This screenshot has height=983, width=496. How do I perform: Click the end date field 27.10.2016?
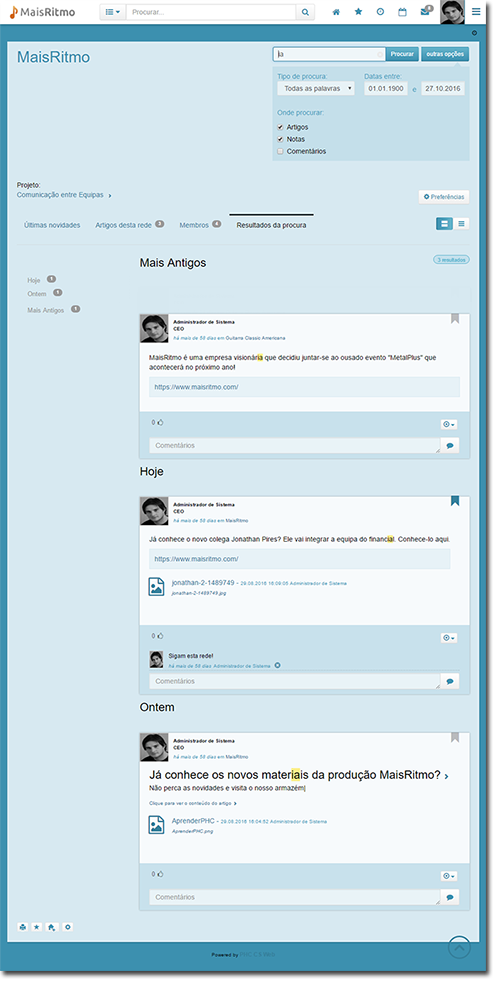(x=443, y=88)
